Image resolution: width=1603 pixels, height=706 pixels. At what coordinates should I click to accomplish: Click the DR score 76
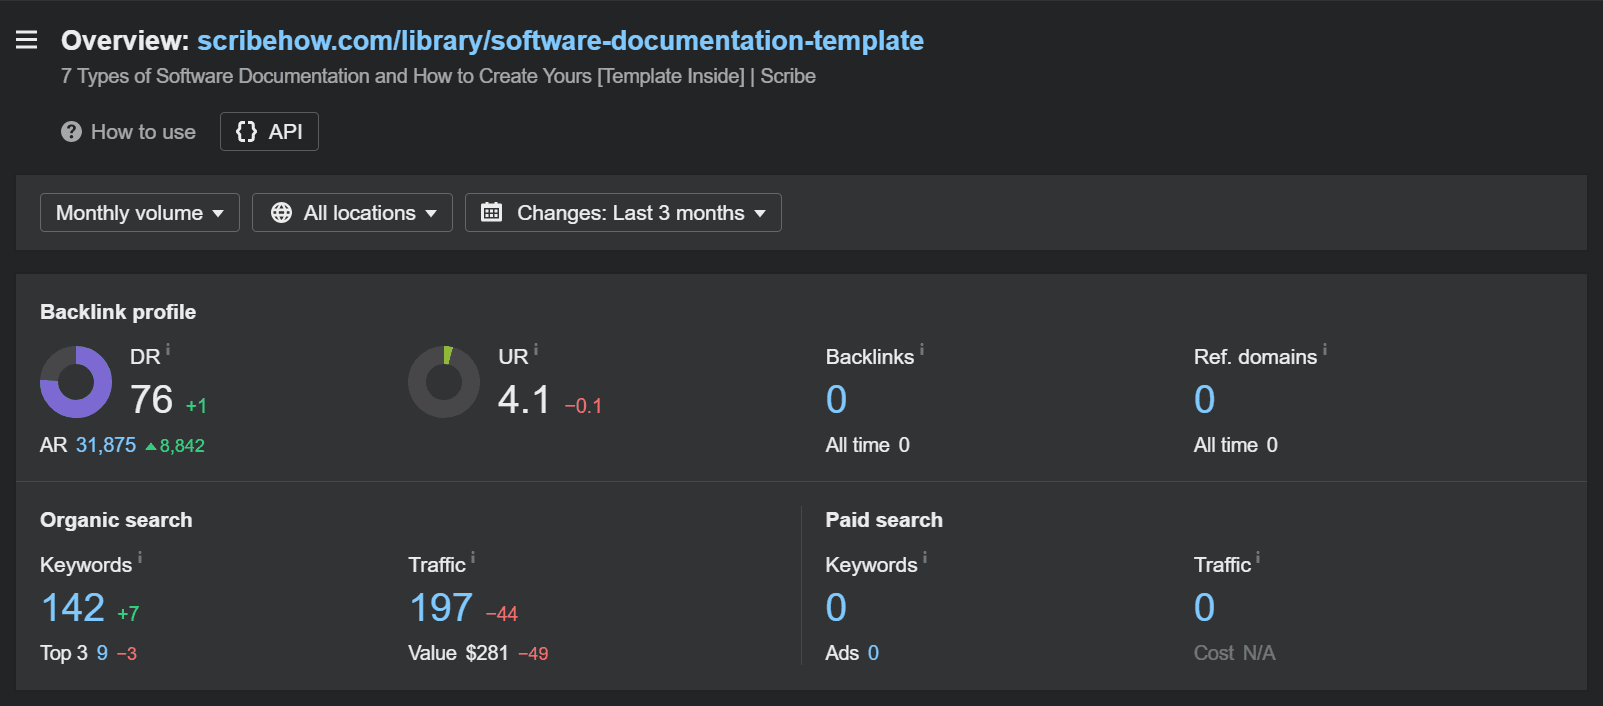pyautogui.click(x=152, y=400)
